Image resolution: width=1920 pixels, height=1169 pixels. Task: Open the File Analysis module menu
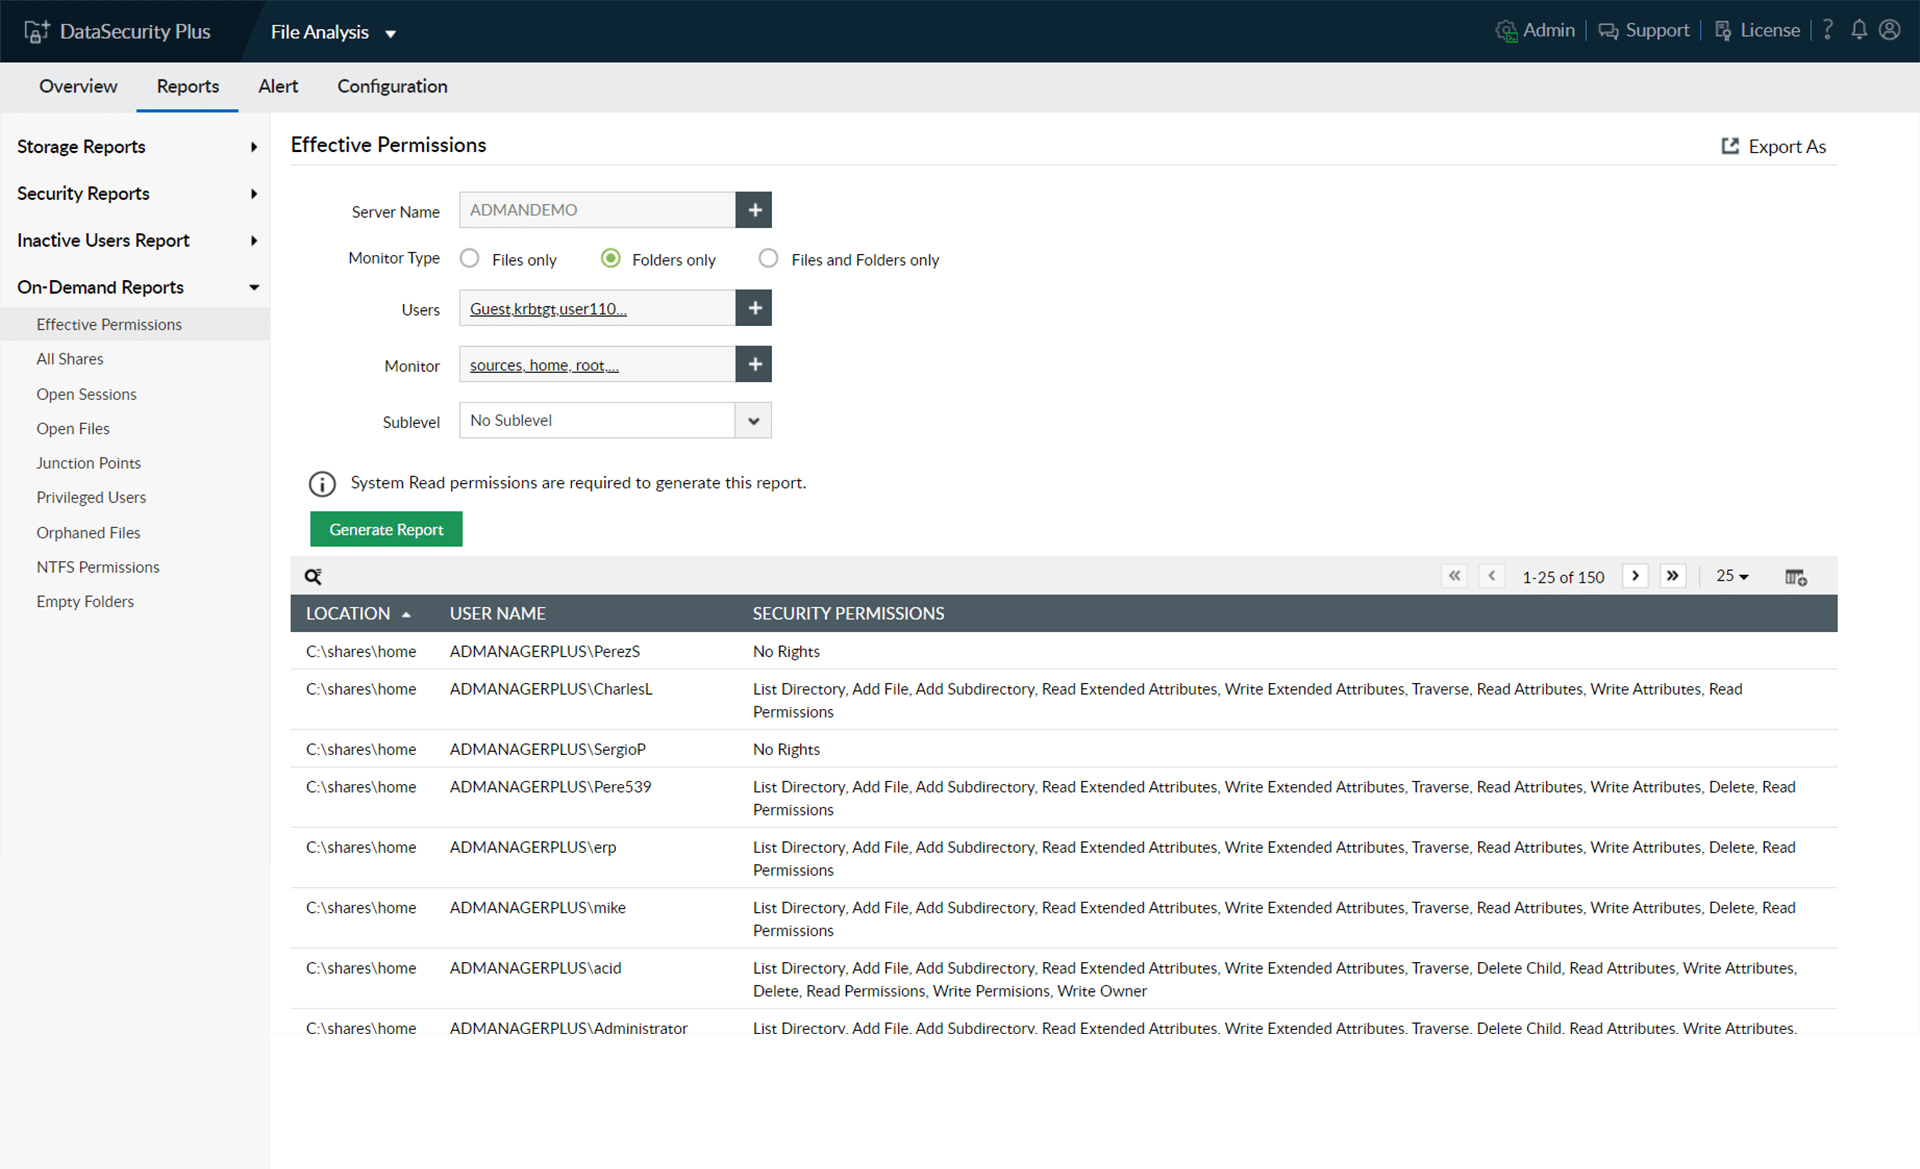click(333, 31)
